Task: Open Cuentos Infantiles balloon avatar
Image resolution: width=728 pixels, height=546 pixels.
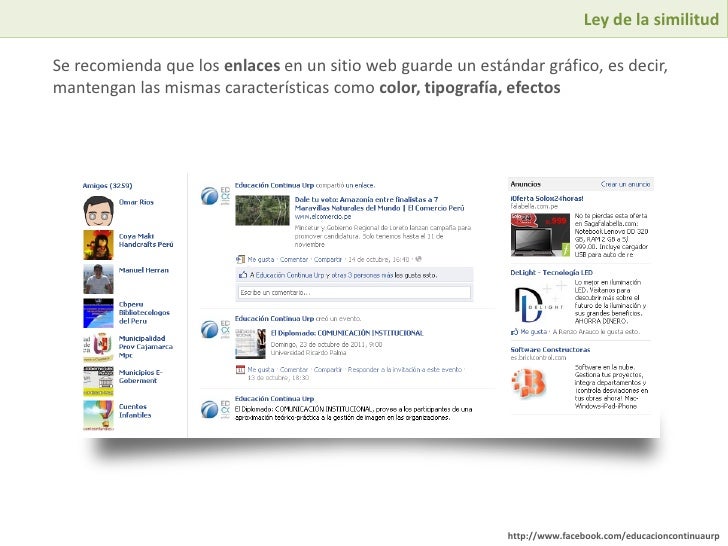Action: pos(98,415)
